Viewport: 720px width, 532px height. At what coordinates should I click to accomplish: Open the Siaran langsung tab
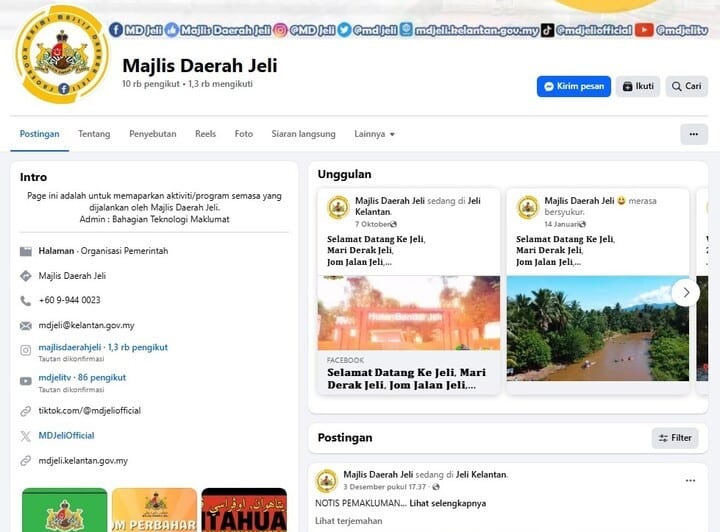tap(303, 134)
